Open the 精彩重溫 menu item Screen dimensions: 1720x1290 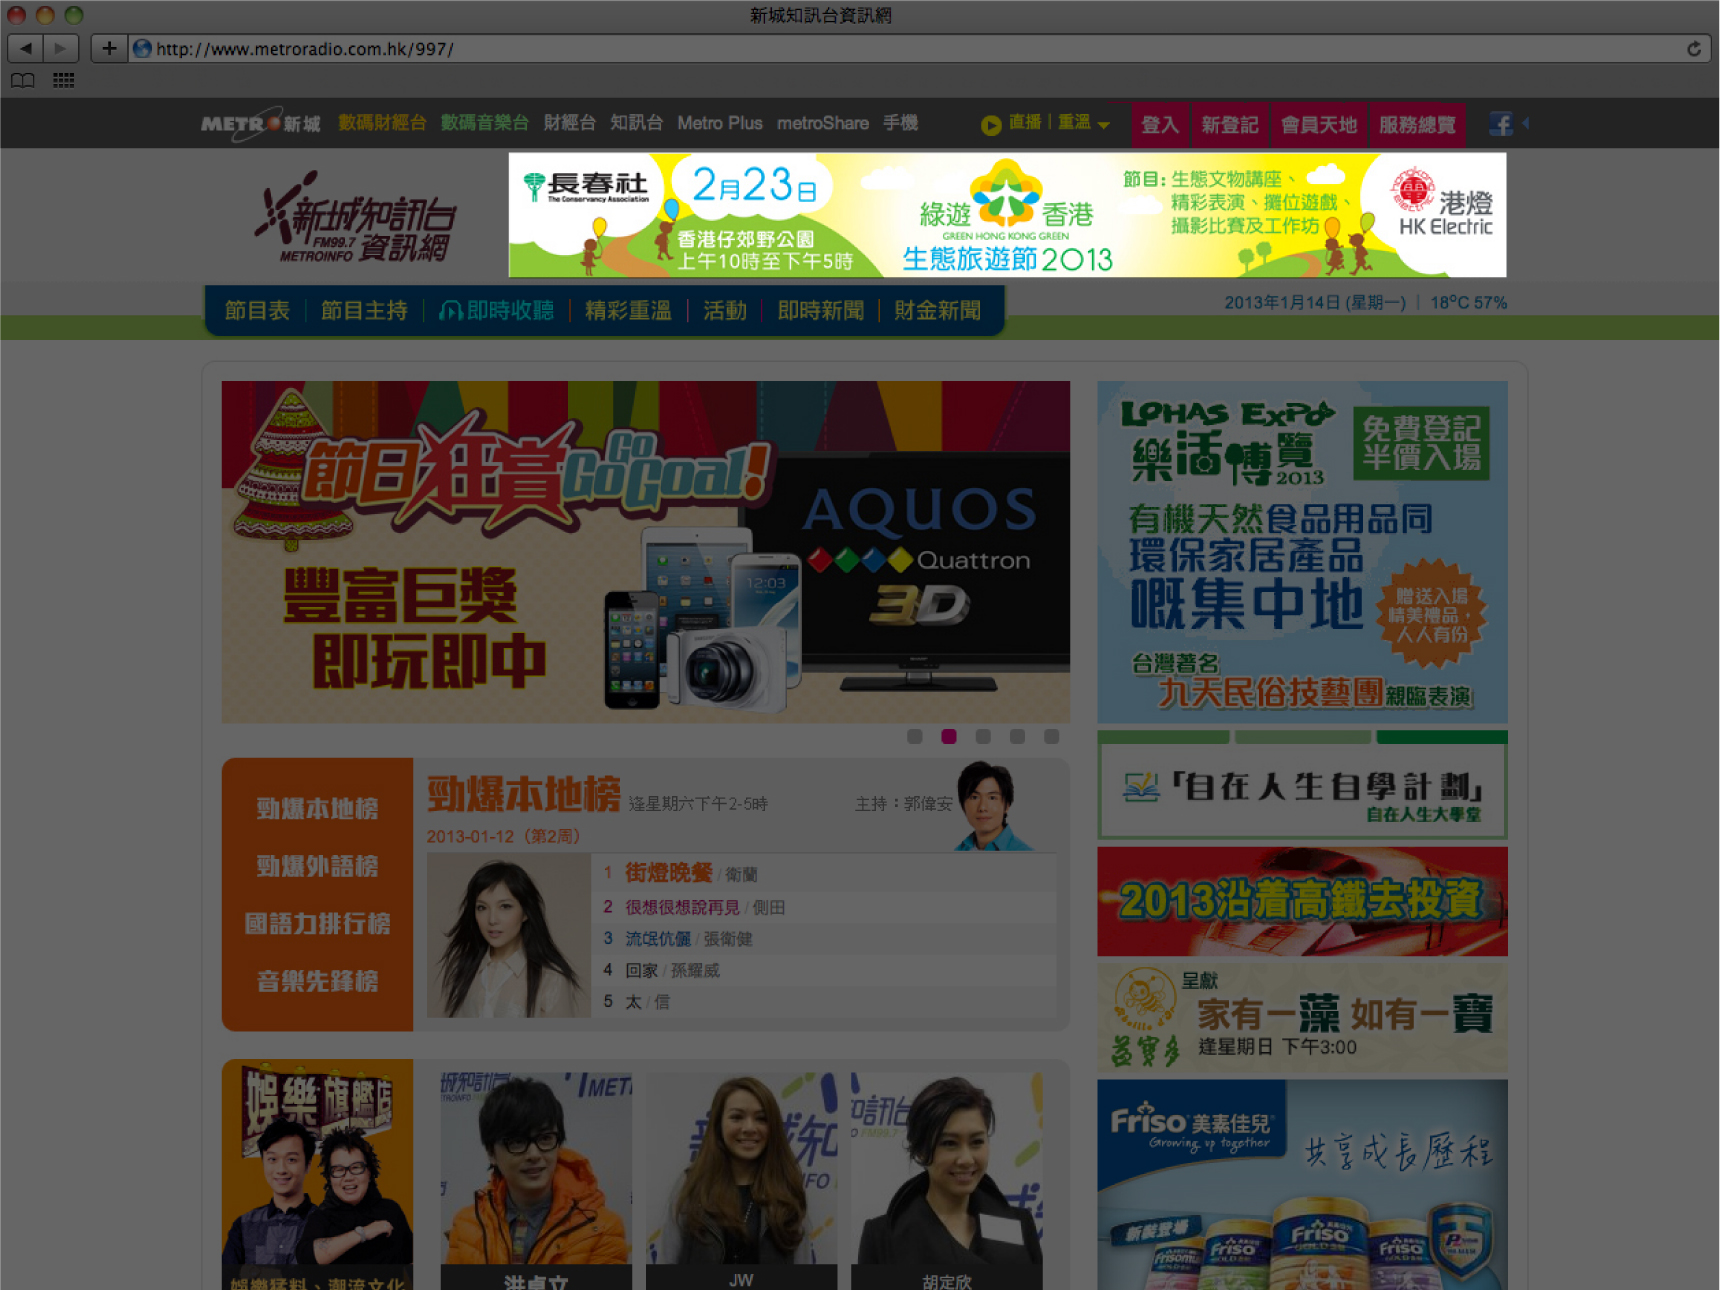(x=628, y=311)
